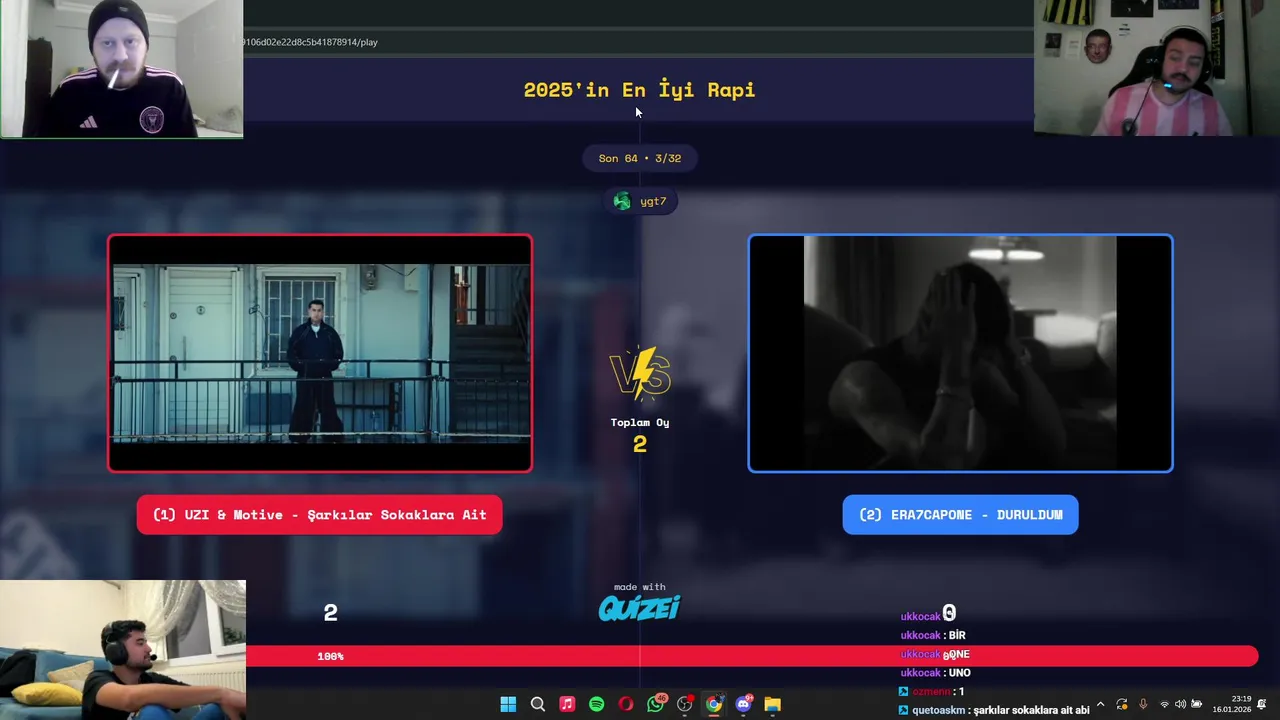
Task: Click the ygt7 user avatar
Action: click(622, 201)
